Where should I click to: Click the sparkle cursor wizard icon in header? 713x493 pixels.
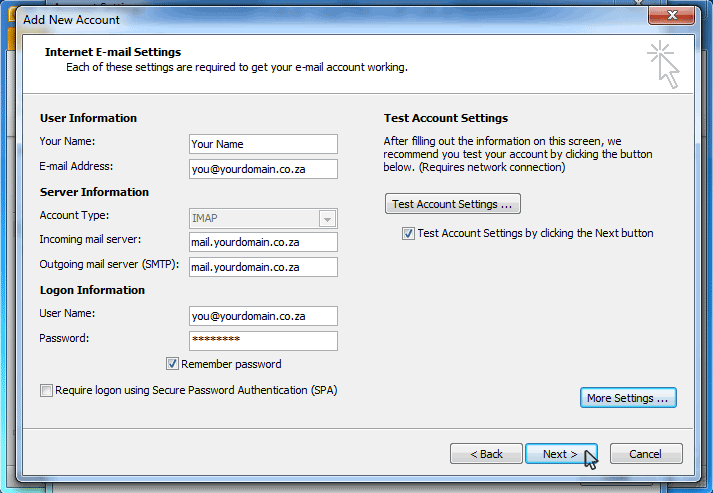click(663, 64)
